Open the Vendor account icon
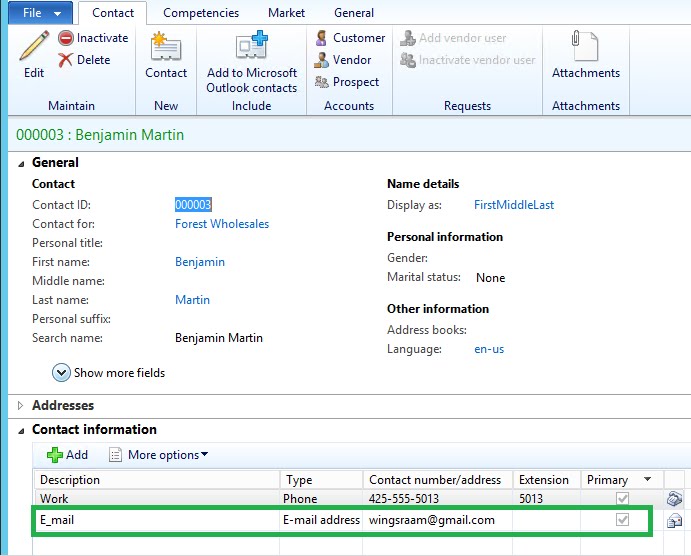The width and height of the screenshot is (691, 556). 321,60
